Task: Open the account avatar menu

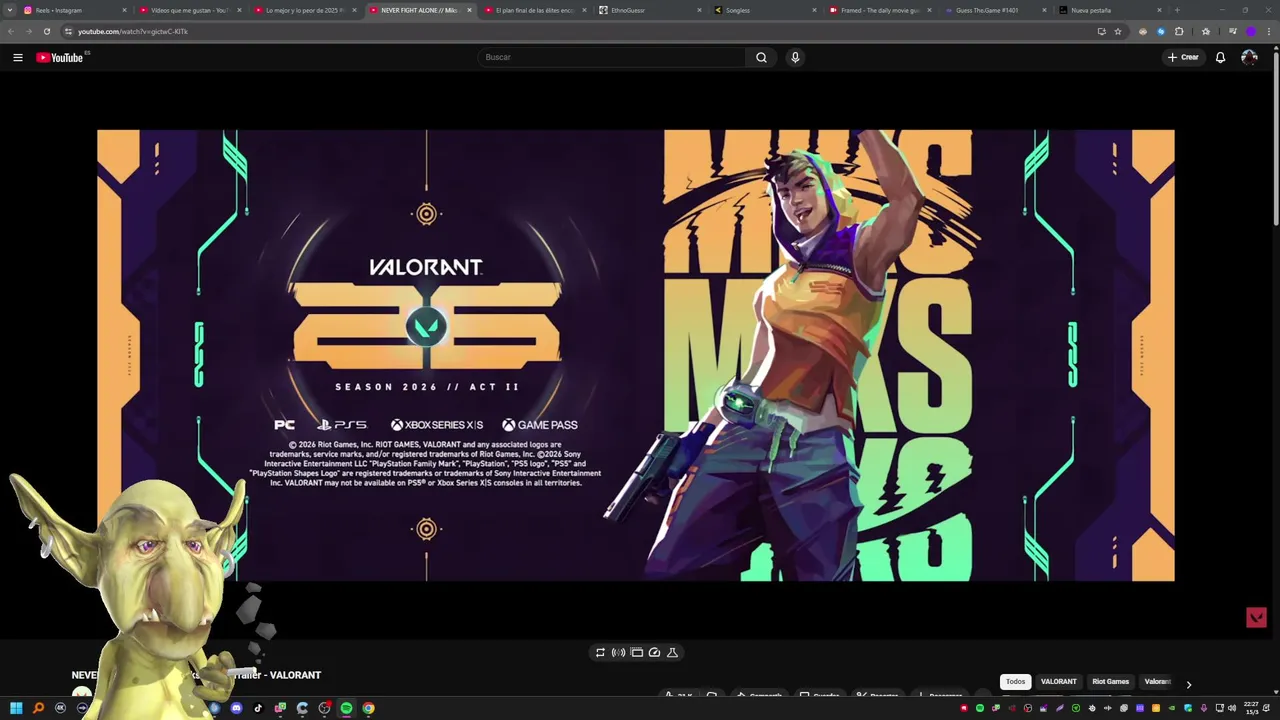Action: coord(1249,57)
